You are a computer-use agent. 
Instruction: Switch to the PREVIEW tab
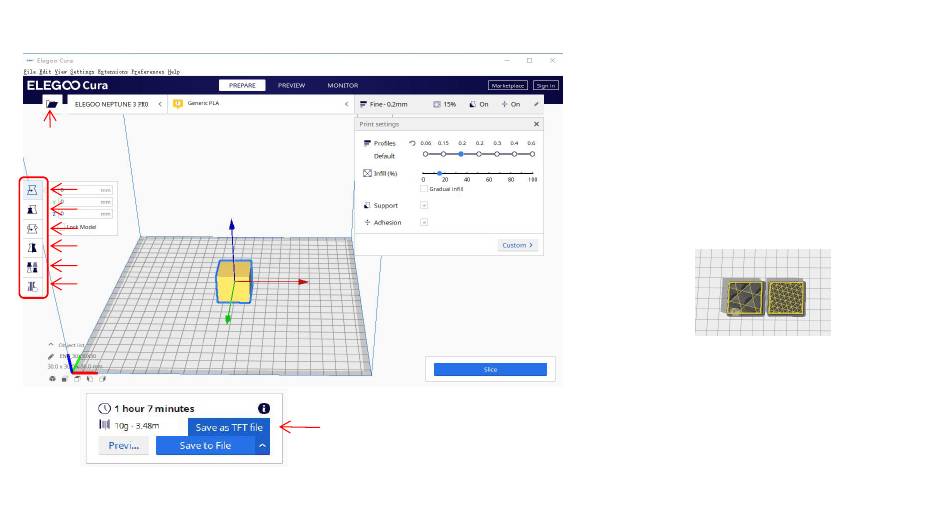pos(291,85)
